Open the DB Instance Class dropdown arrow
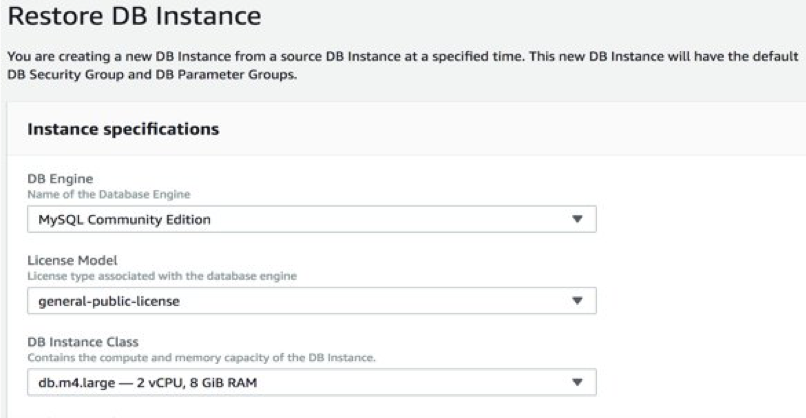806x418 pixels. [576, 382]
